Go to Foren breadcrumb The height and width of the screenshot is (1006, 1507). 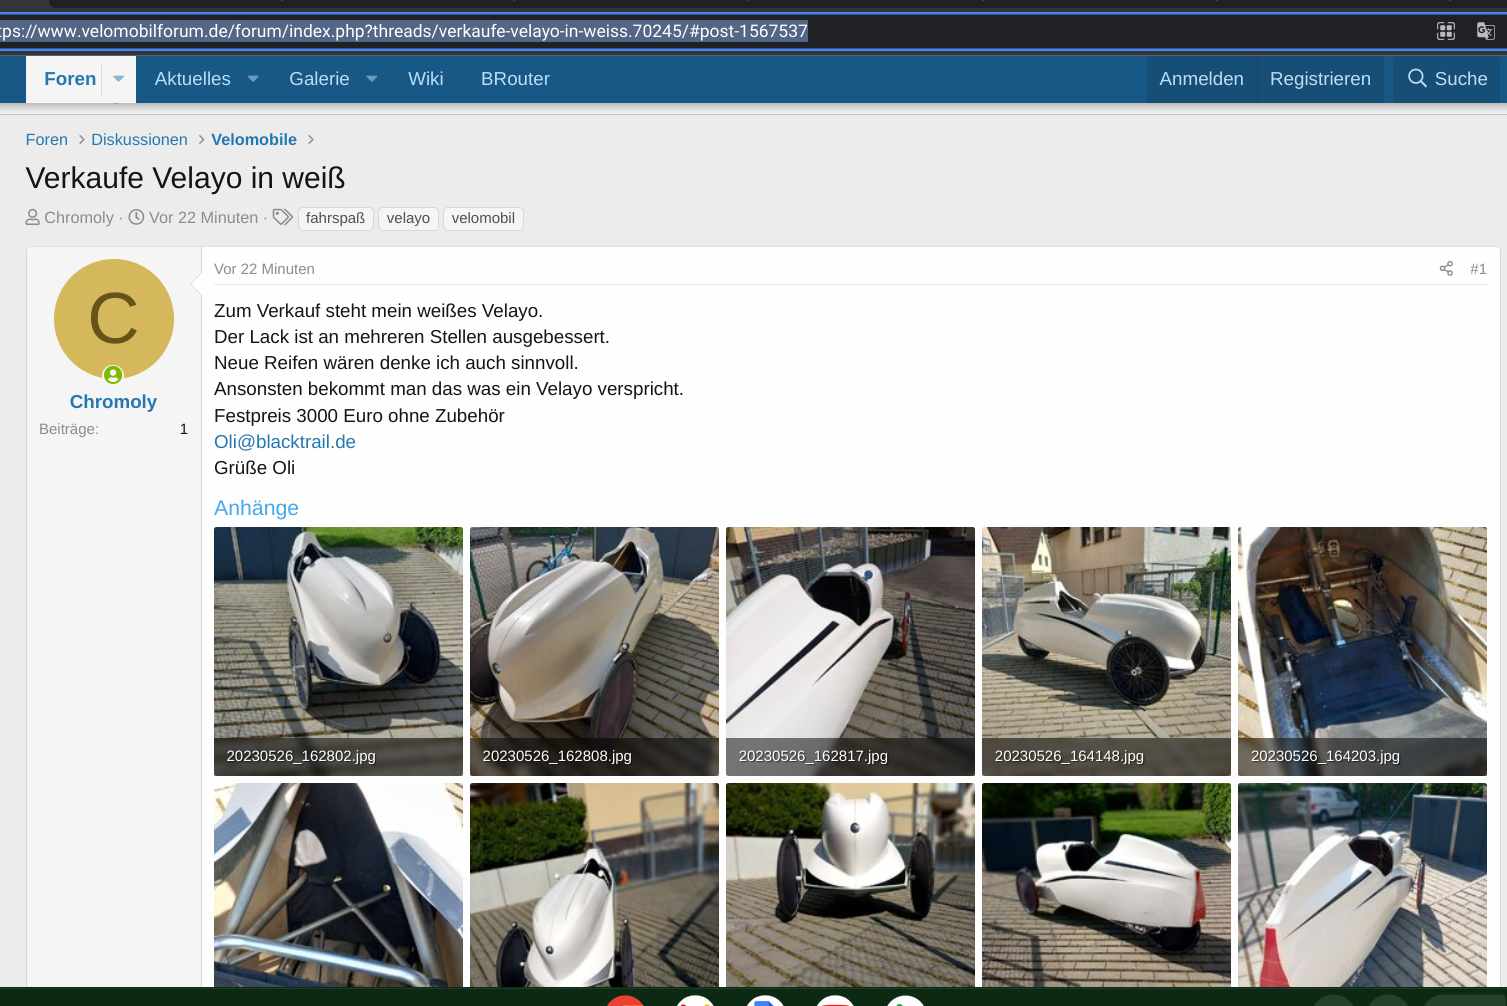tap(47, 140)
